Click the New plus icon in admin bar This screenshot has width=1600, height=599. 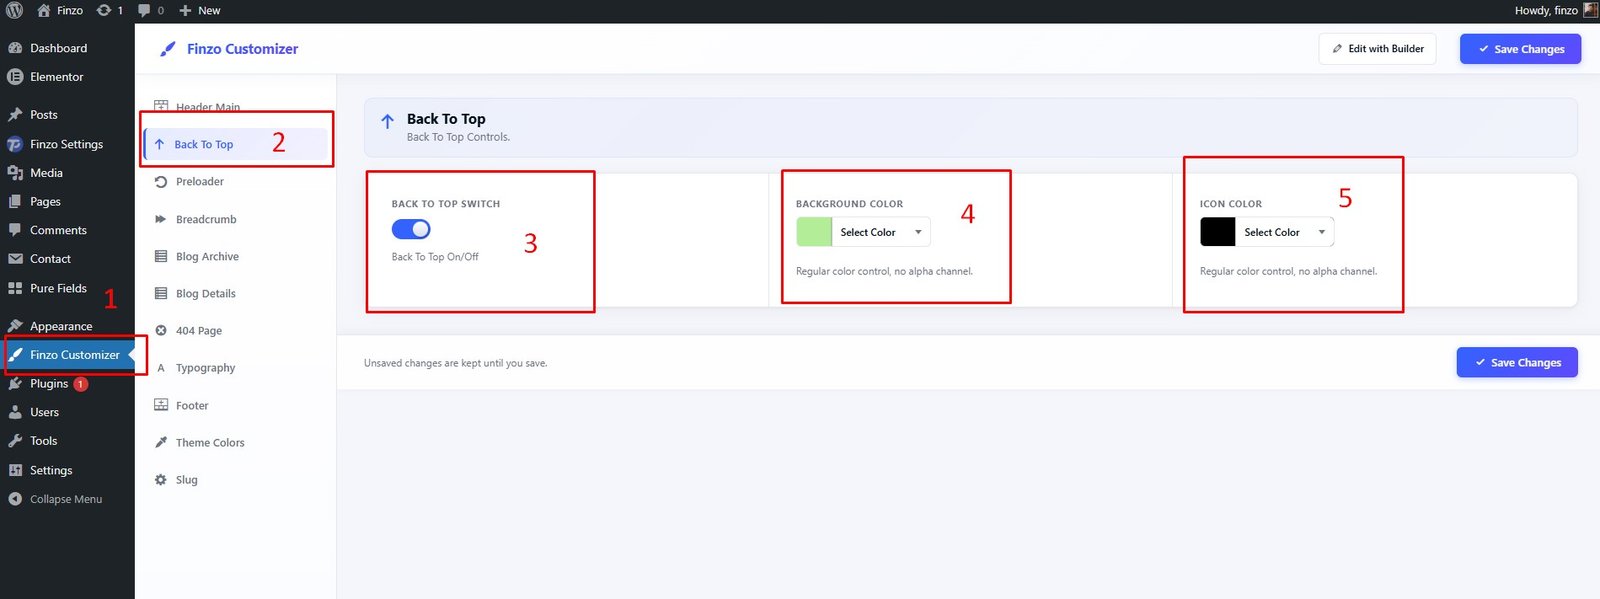pos(185,11)
